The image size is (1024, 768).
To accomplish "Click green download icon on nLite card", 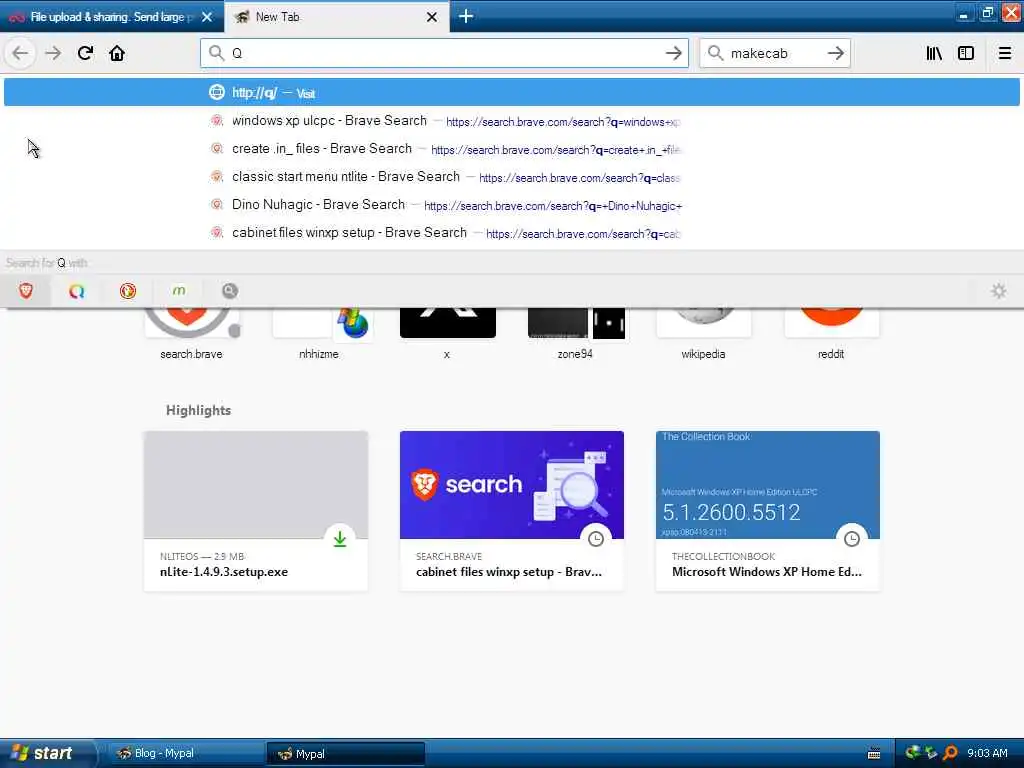I will point(340,539).
